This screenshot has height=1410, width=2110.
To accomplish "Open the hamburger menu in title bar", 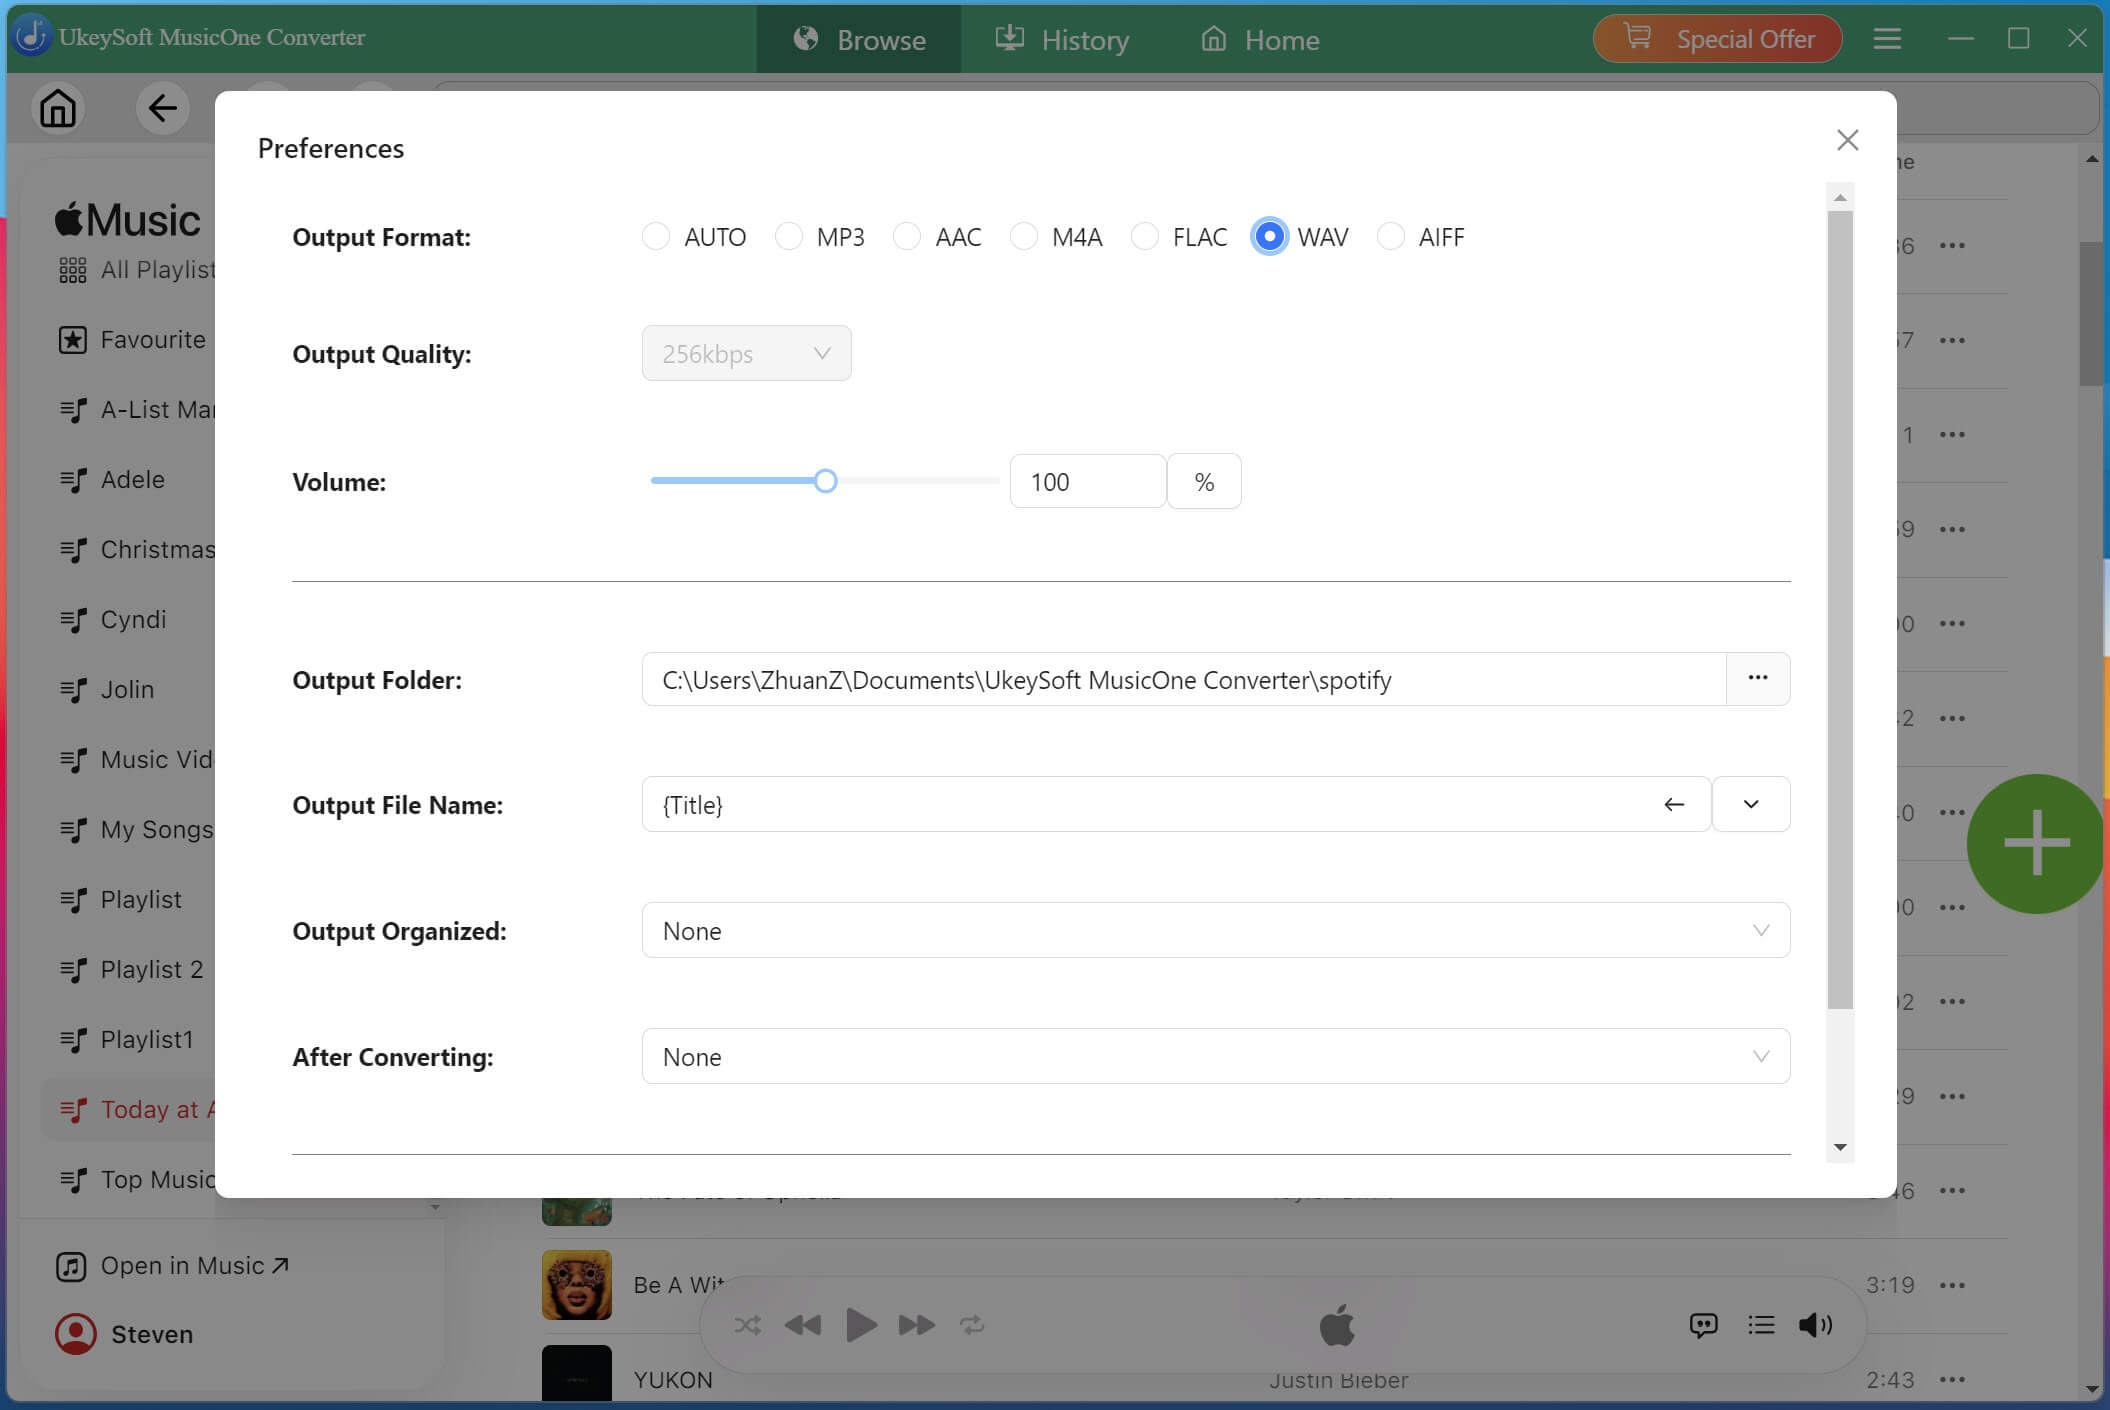I will pyautogui.click(x=1887, y=39).
